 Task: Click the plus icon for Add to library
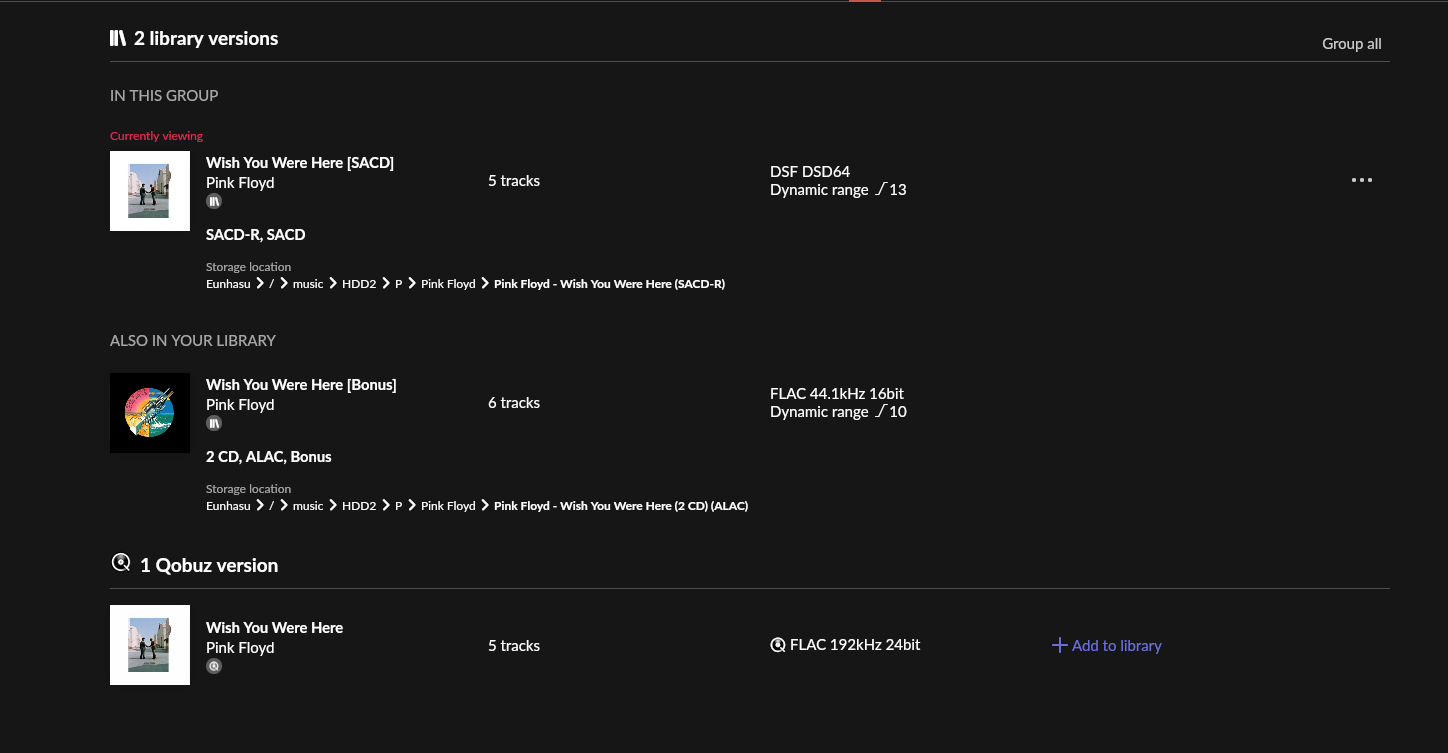point(1060,646)
